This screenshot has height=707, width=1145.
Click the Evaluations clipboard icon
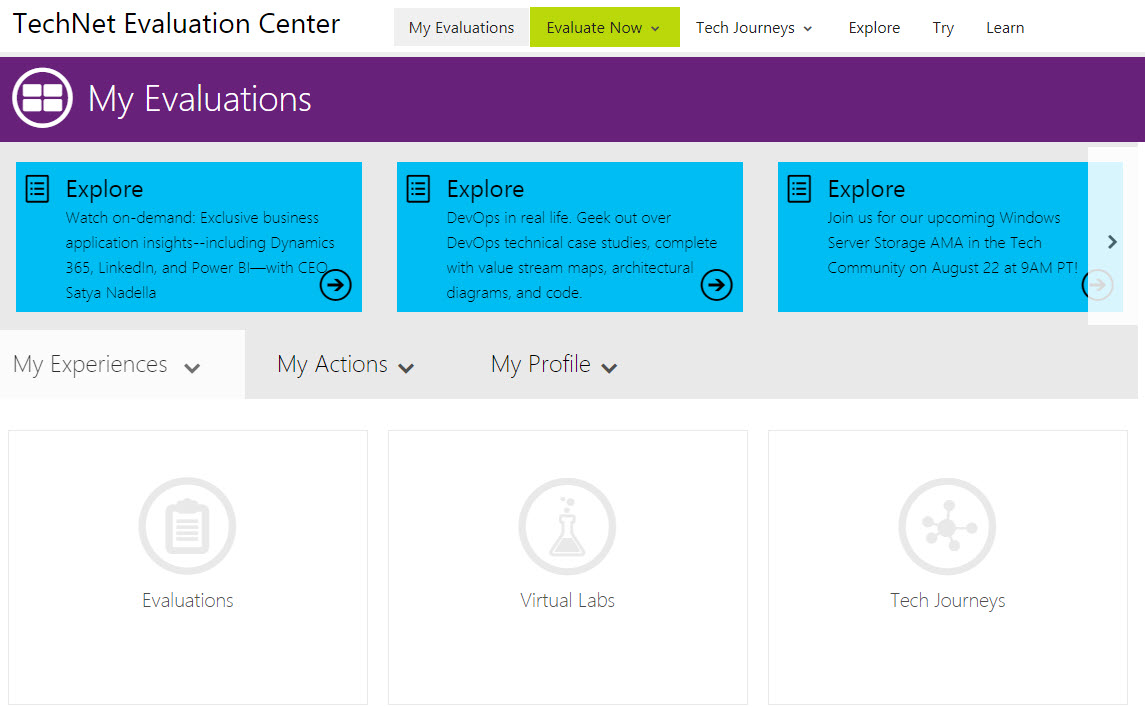click(x=187, y=526)
